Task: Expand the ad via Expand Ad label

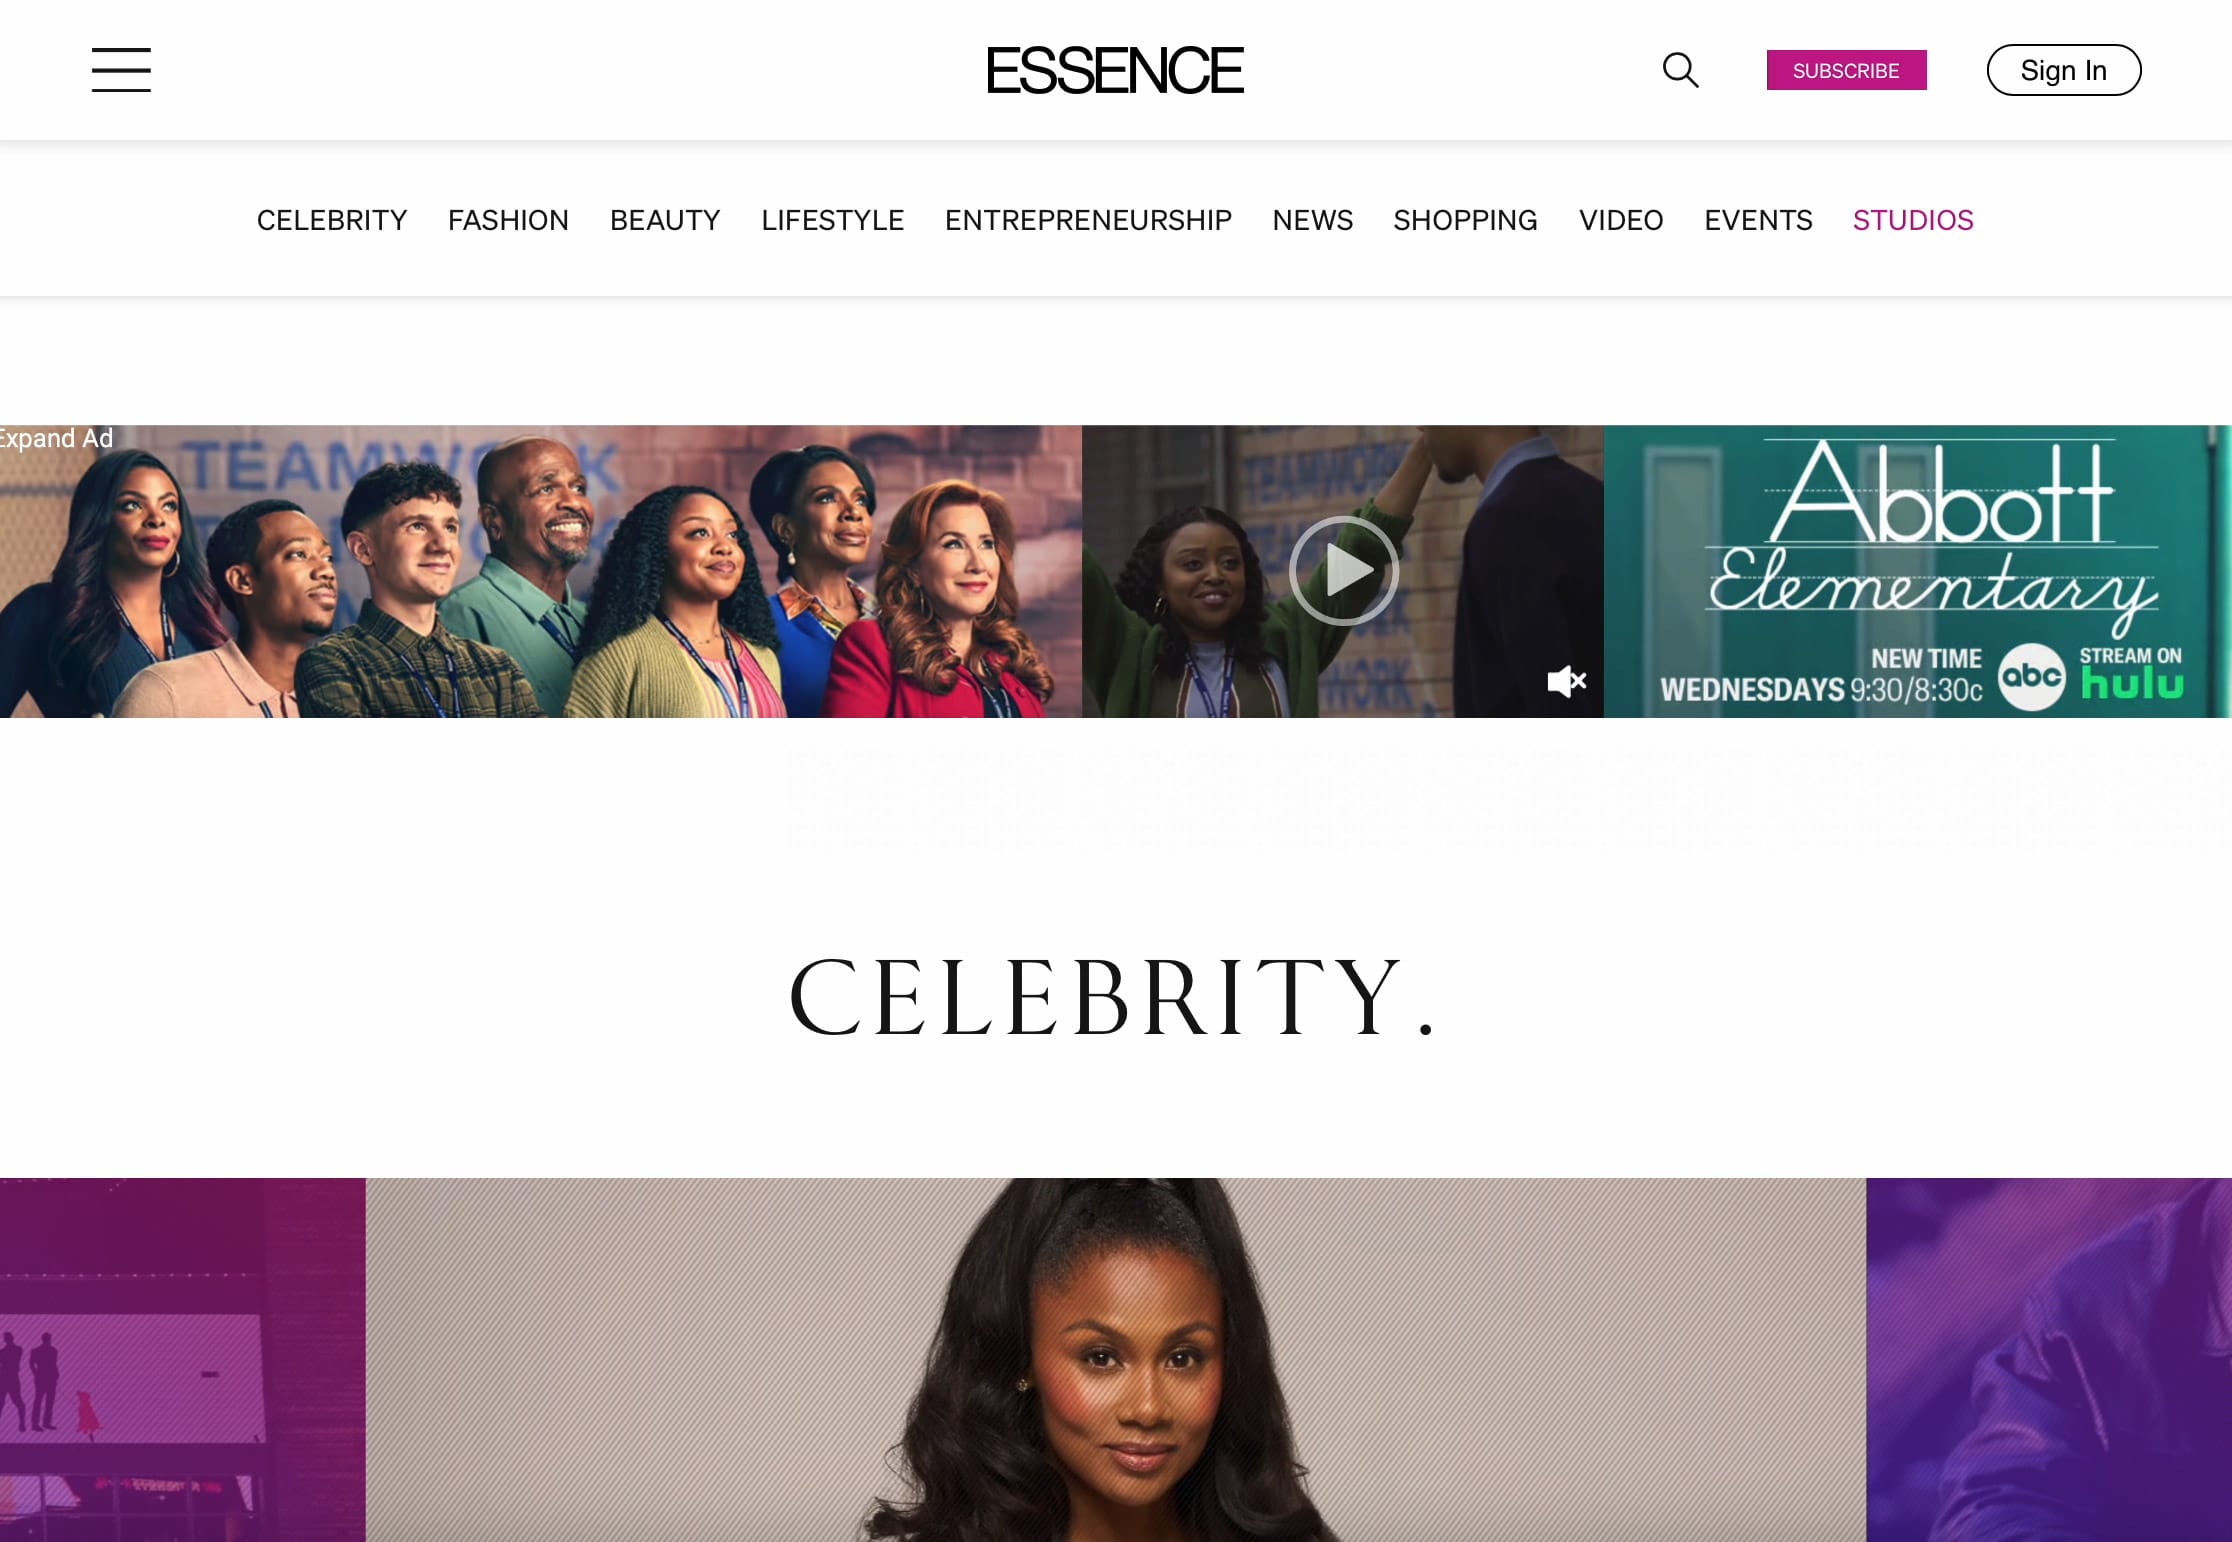Action: pyautogui.click(x=55, y=438)
